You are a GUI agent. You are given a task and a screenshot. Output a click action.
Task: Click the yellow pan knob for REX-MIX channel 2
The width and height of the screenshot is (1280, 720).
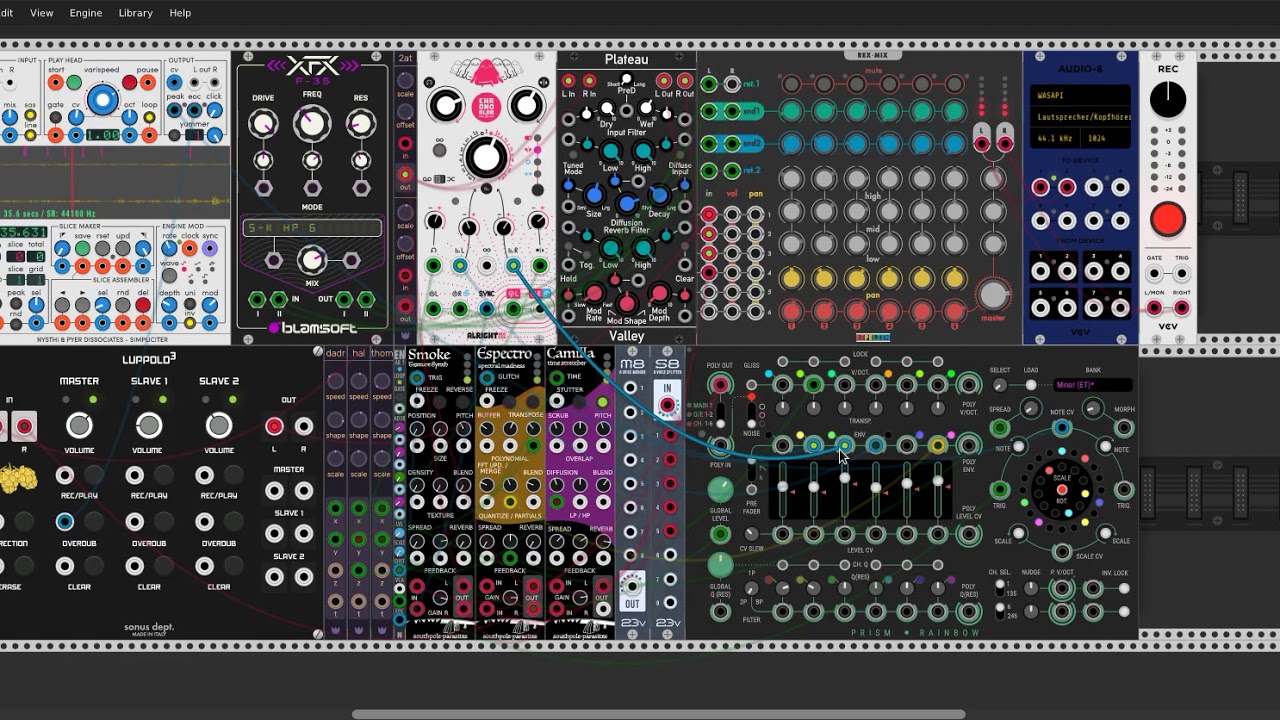pyautogui.click(x=824, y=278)
